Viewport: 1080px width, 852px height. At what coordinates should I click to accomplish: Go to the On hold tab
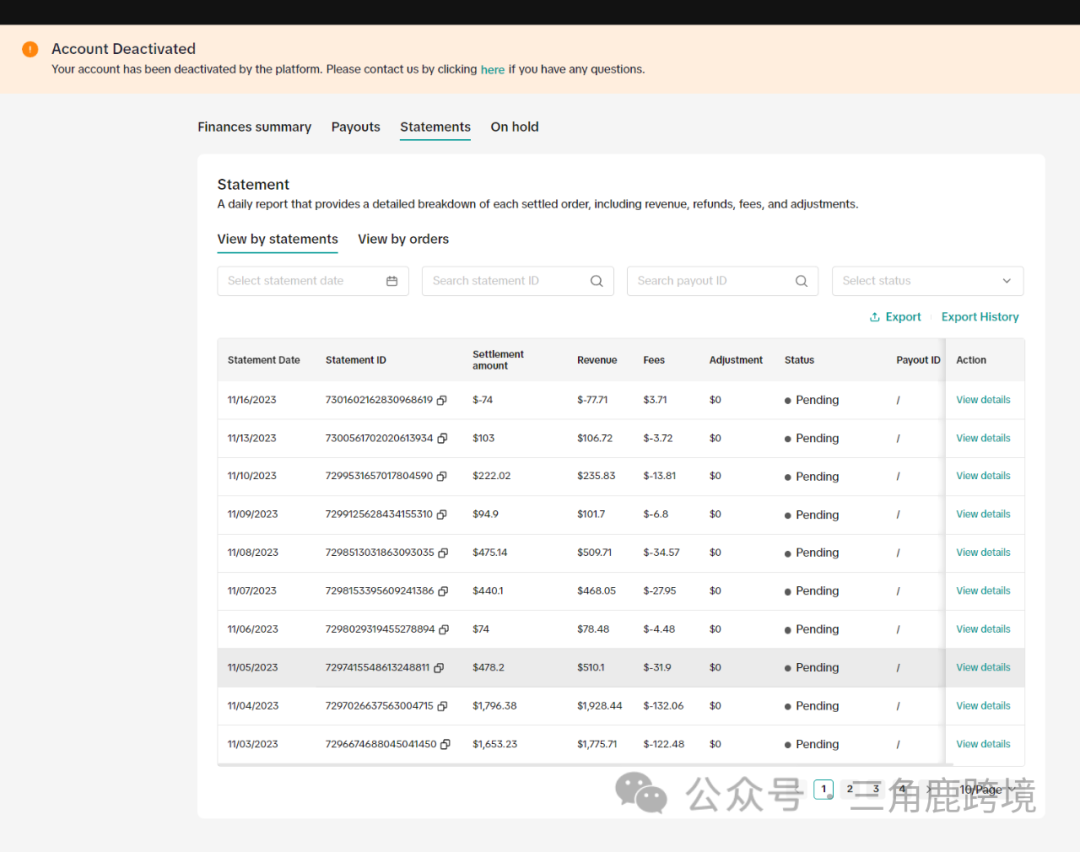[x=515, y=127]
